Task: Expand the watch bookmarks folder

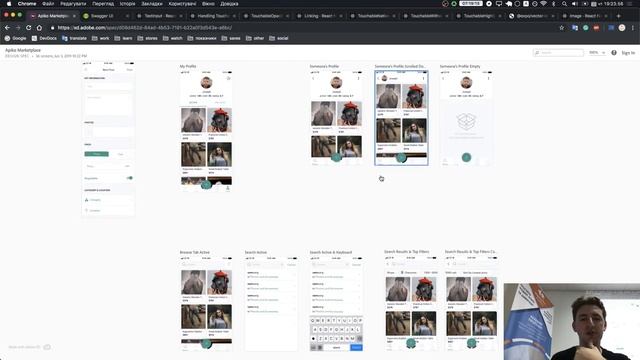Action: (172, 38)
